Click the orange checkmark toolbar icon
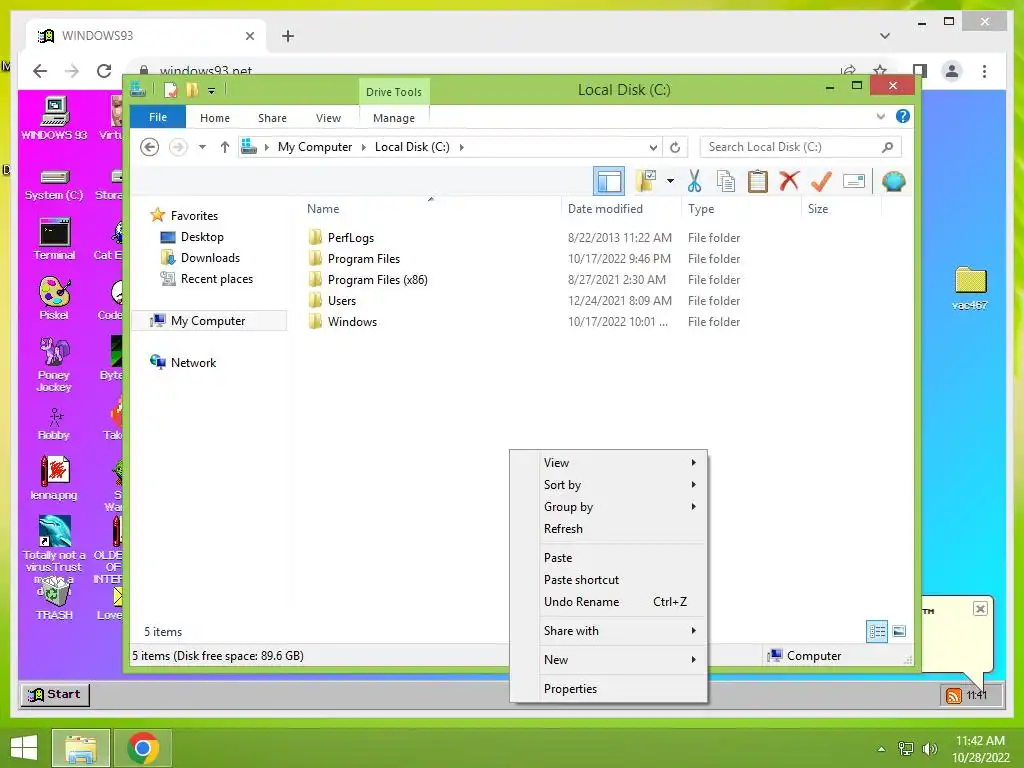 (821, 181)
